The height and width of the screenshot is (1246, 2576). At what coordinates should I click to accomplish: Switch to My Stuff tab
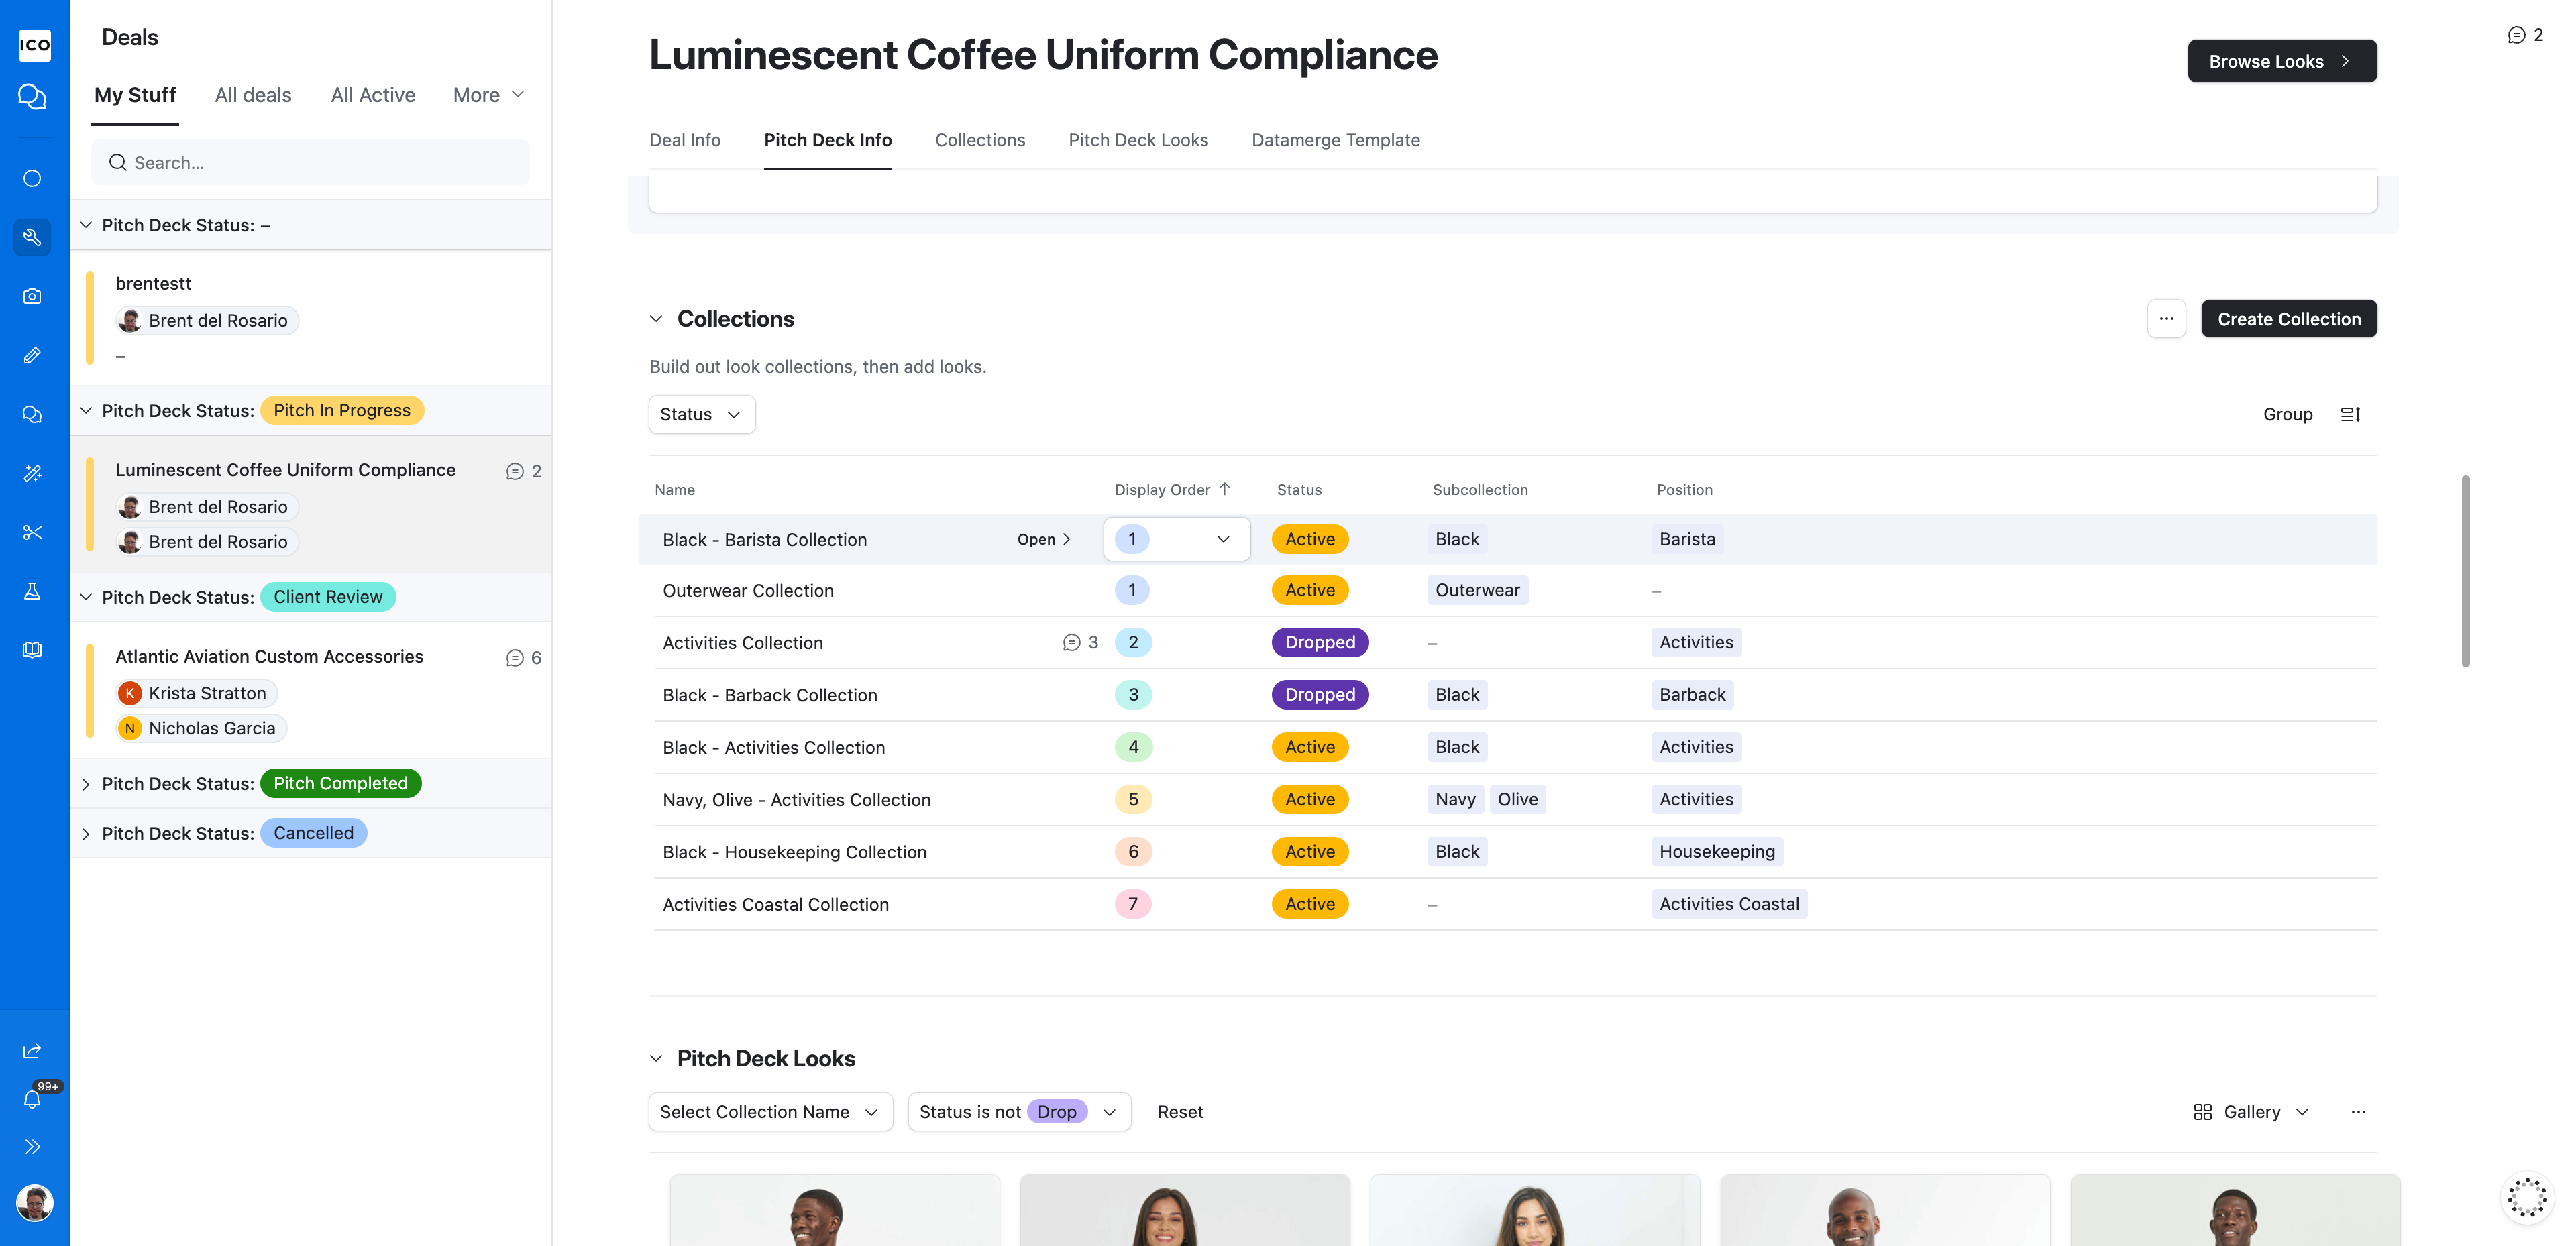click(135, 94)
